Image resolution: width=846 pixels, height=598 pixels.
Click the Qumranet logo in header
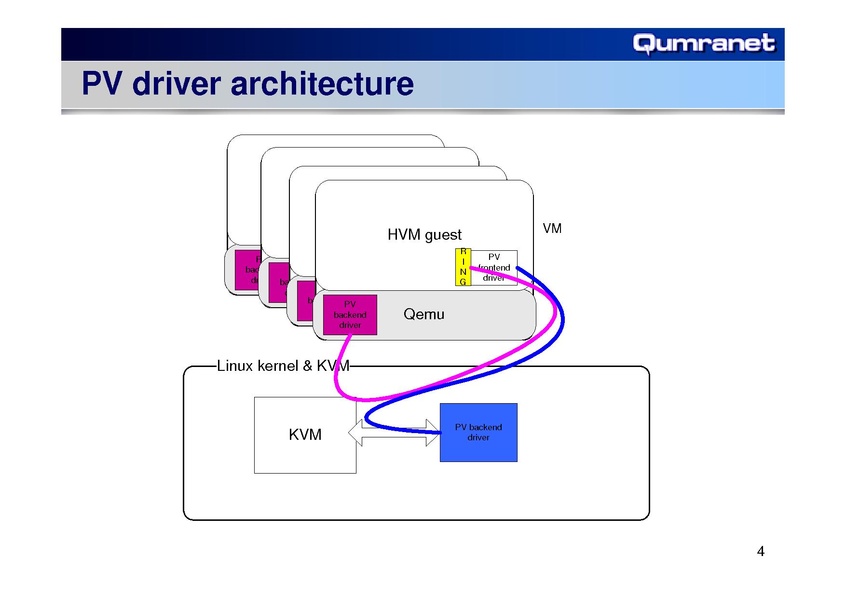point(704,43)
